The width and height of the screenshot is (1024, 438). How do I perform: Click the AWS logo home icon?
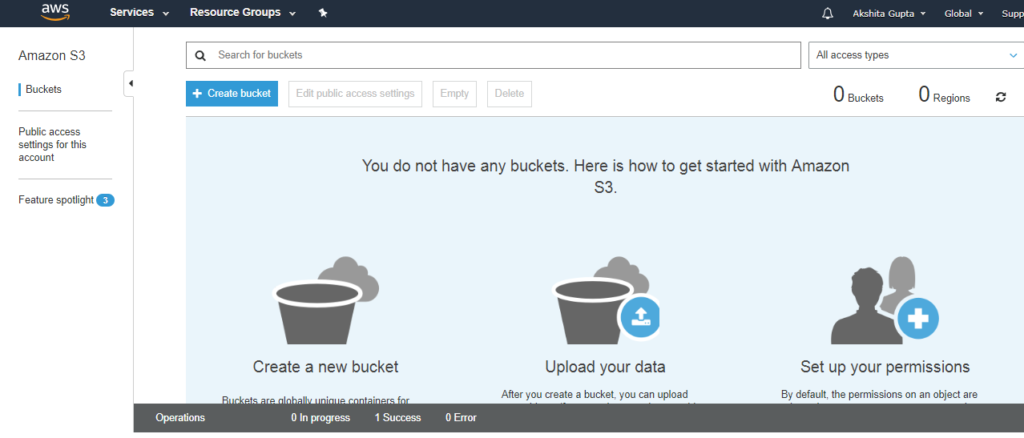[55, 12]
